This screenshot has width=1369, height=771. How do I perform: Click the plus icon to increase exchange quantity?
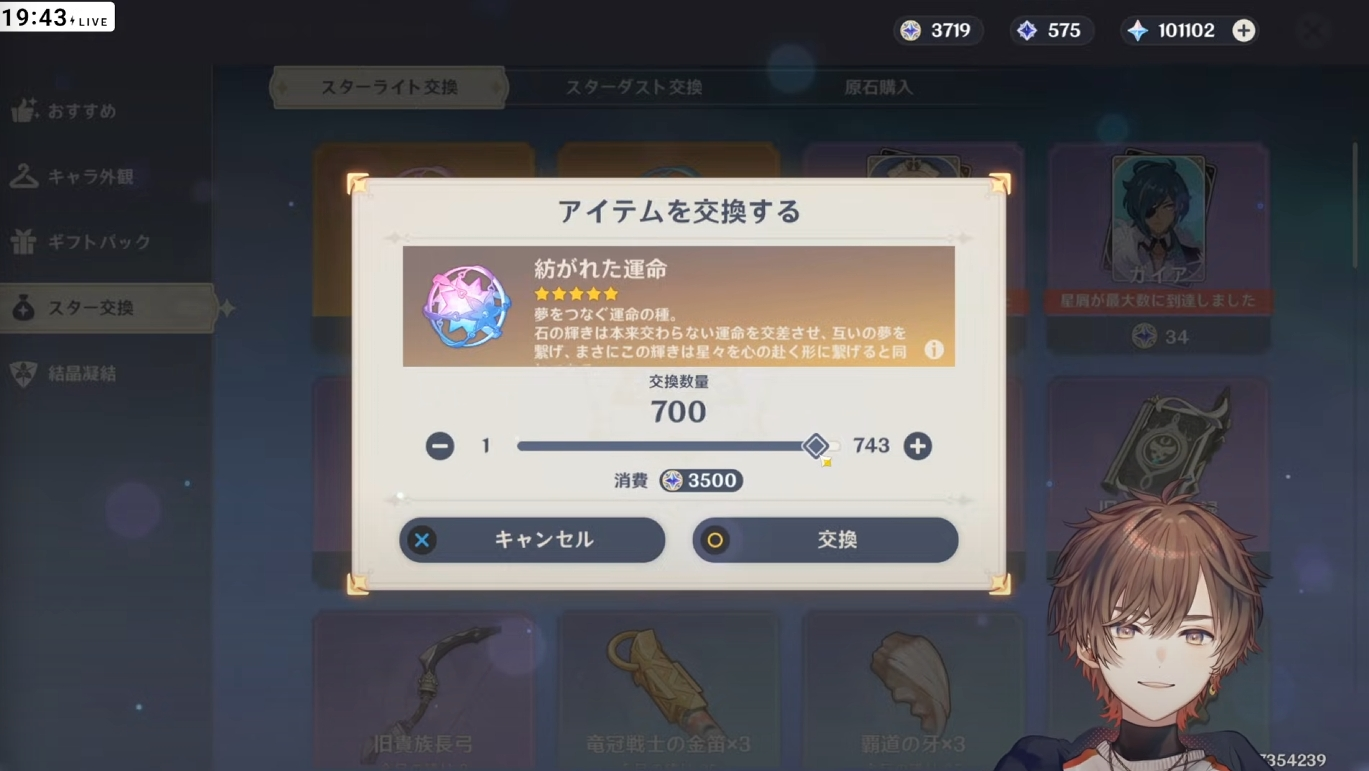(x=918, y=446)
